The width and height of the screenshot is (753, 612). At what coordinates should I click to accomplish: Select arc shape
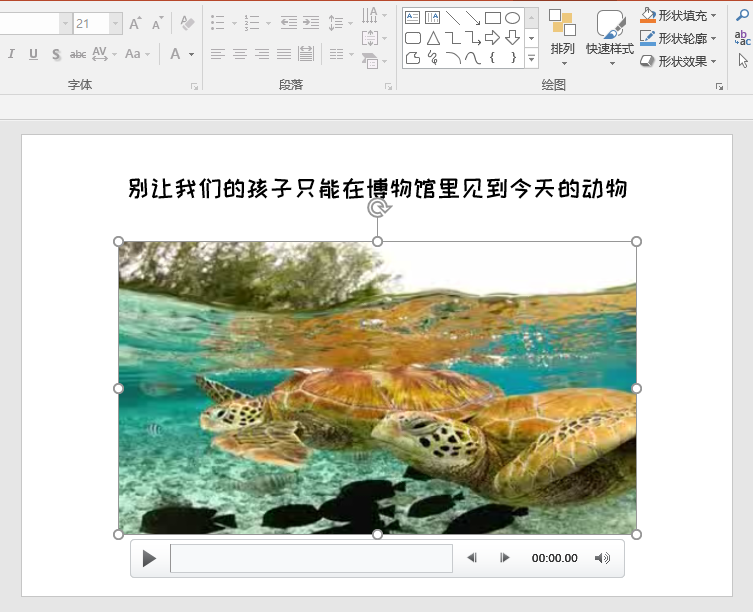453,58
